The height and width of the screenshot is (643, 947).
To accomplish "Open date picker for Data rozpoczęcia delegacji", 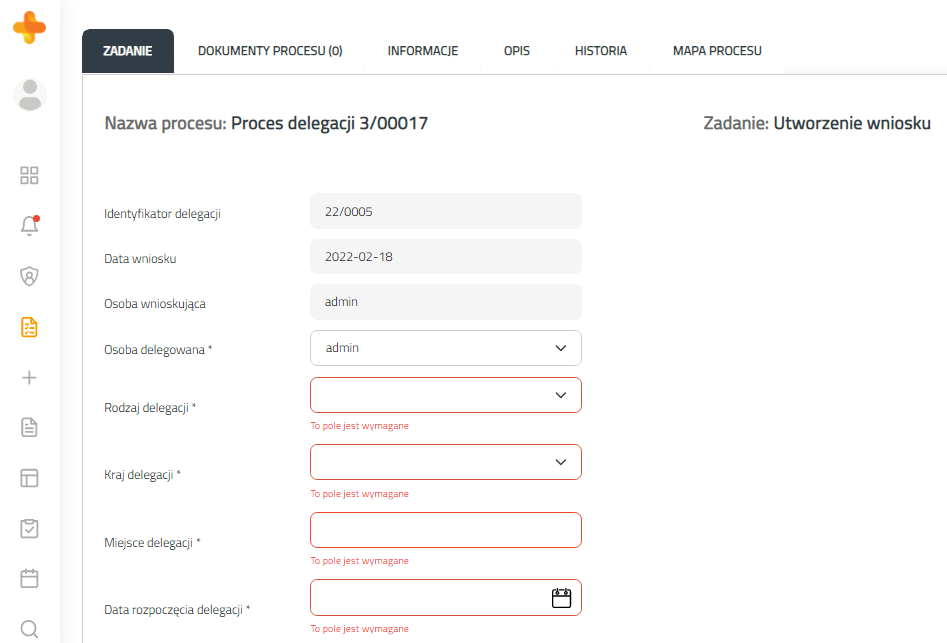I will click(561, 598).
